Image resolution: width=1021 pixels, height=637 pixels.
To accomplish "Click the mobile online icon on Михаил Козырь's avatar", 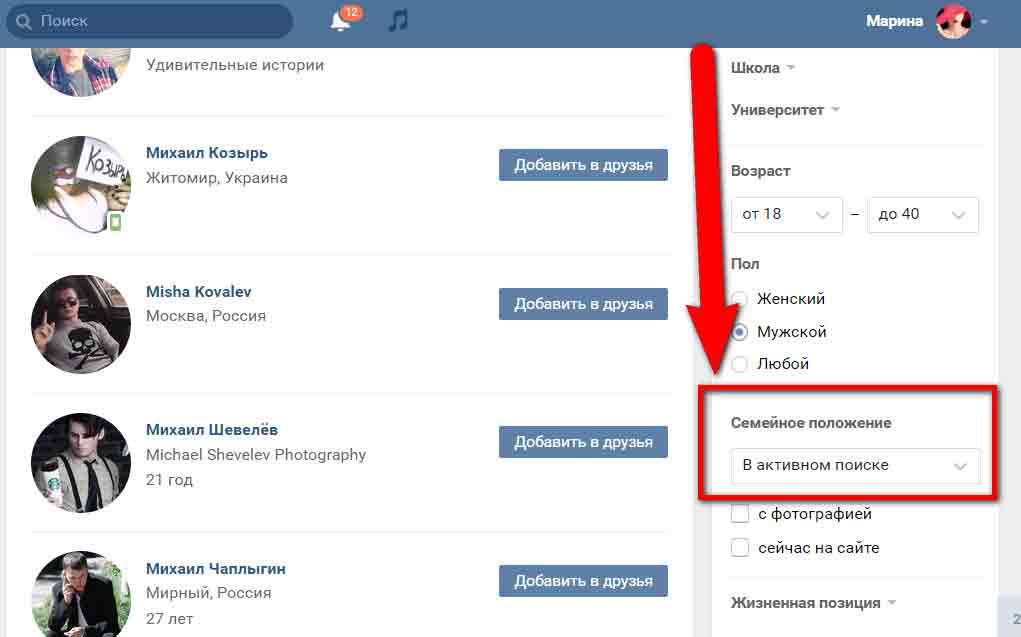I will click(x=115, y=222).
